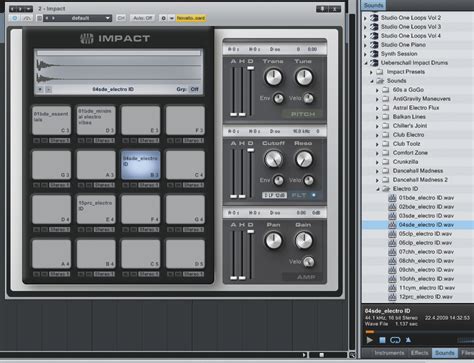Open dropdown arrow next to gear icon
The width and height of the screenshot is (474, 363).
tap(172, 18)
